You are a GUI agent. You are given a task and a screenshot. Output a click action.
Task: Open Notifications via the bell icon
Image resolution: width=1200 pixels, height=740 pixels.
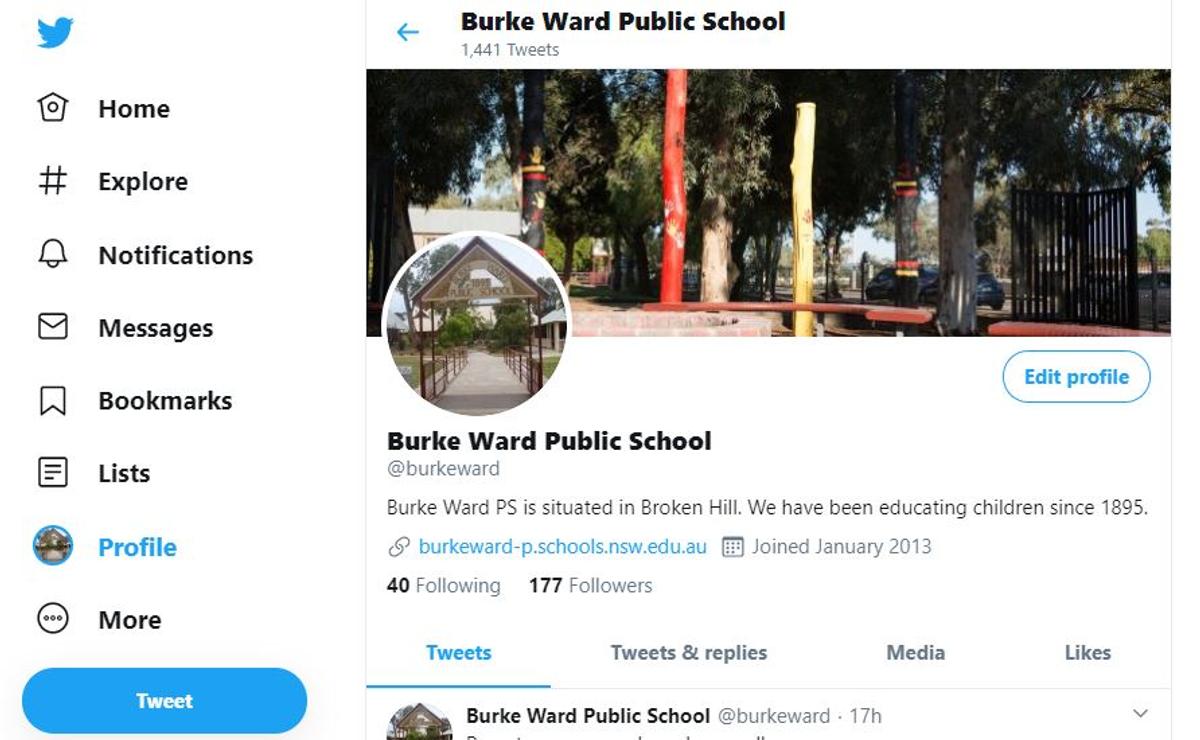[x=52, y=254]
